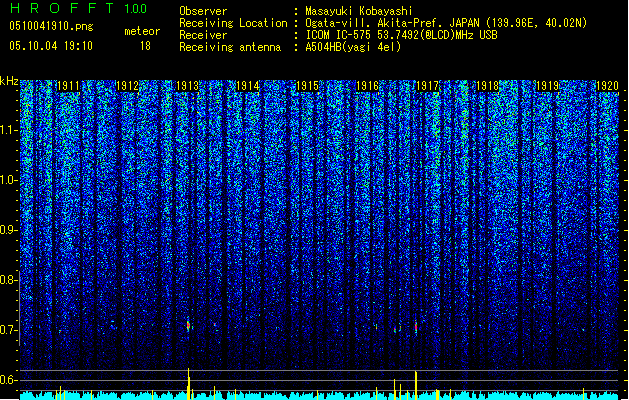Click the Receiving Location label
The image size is (629, 400).
tap(233, 23)
